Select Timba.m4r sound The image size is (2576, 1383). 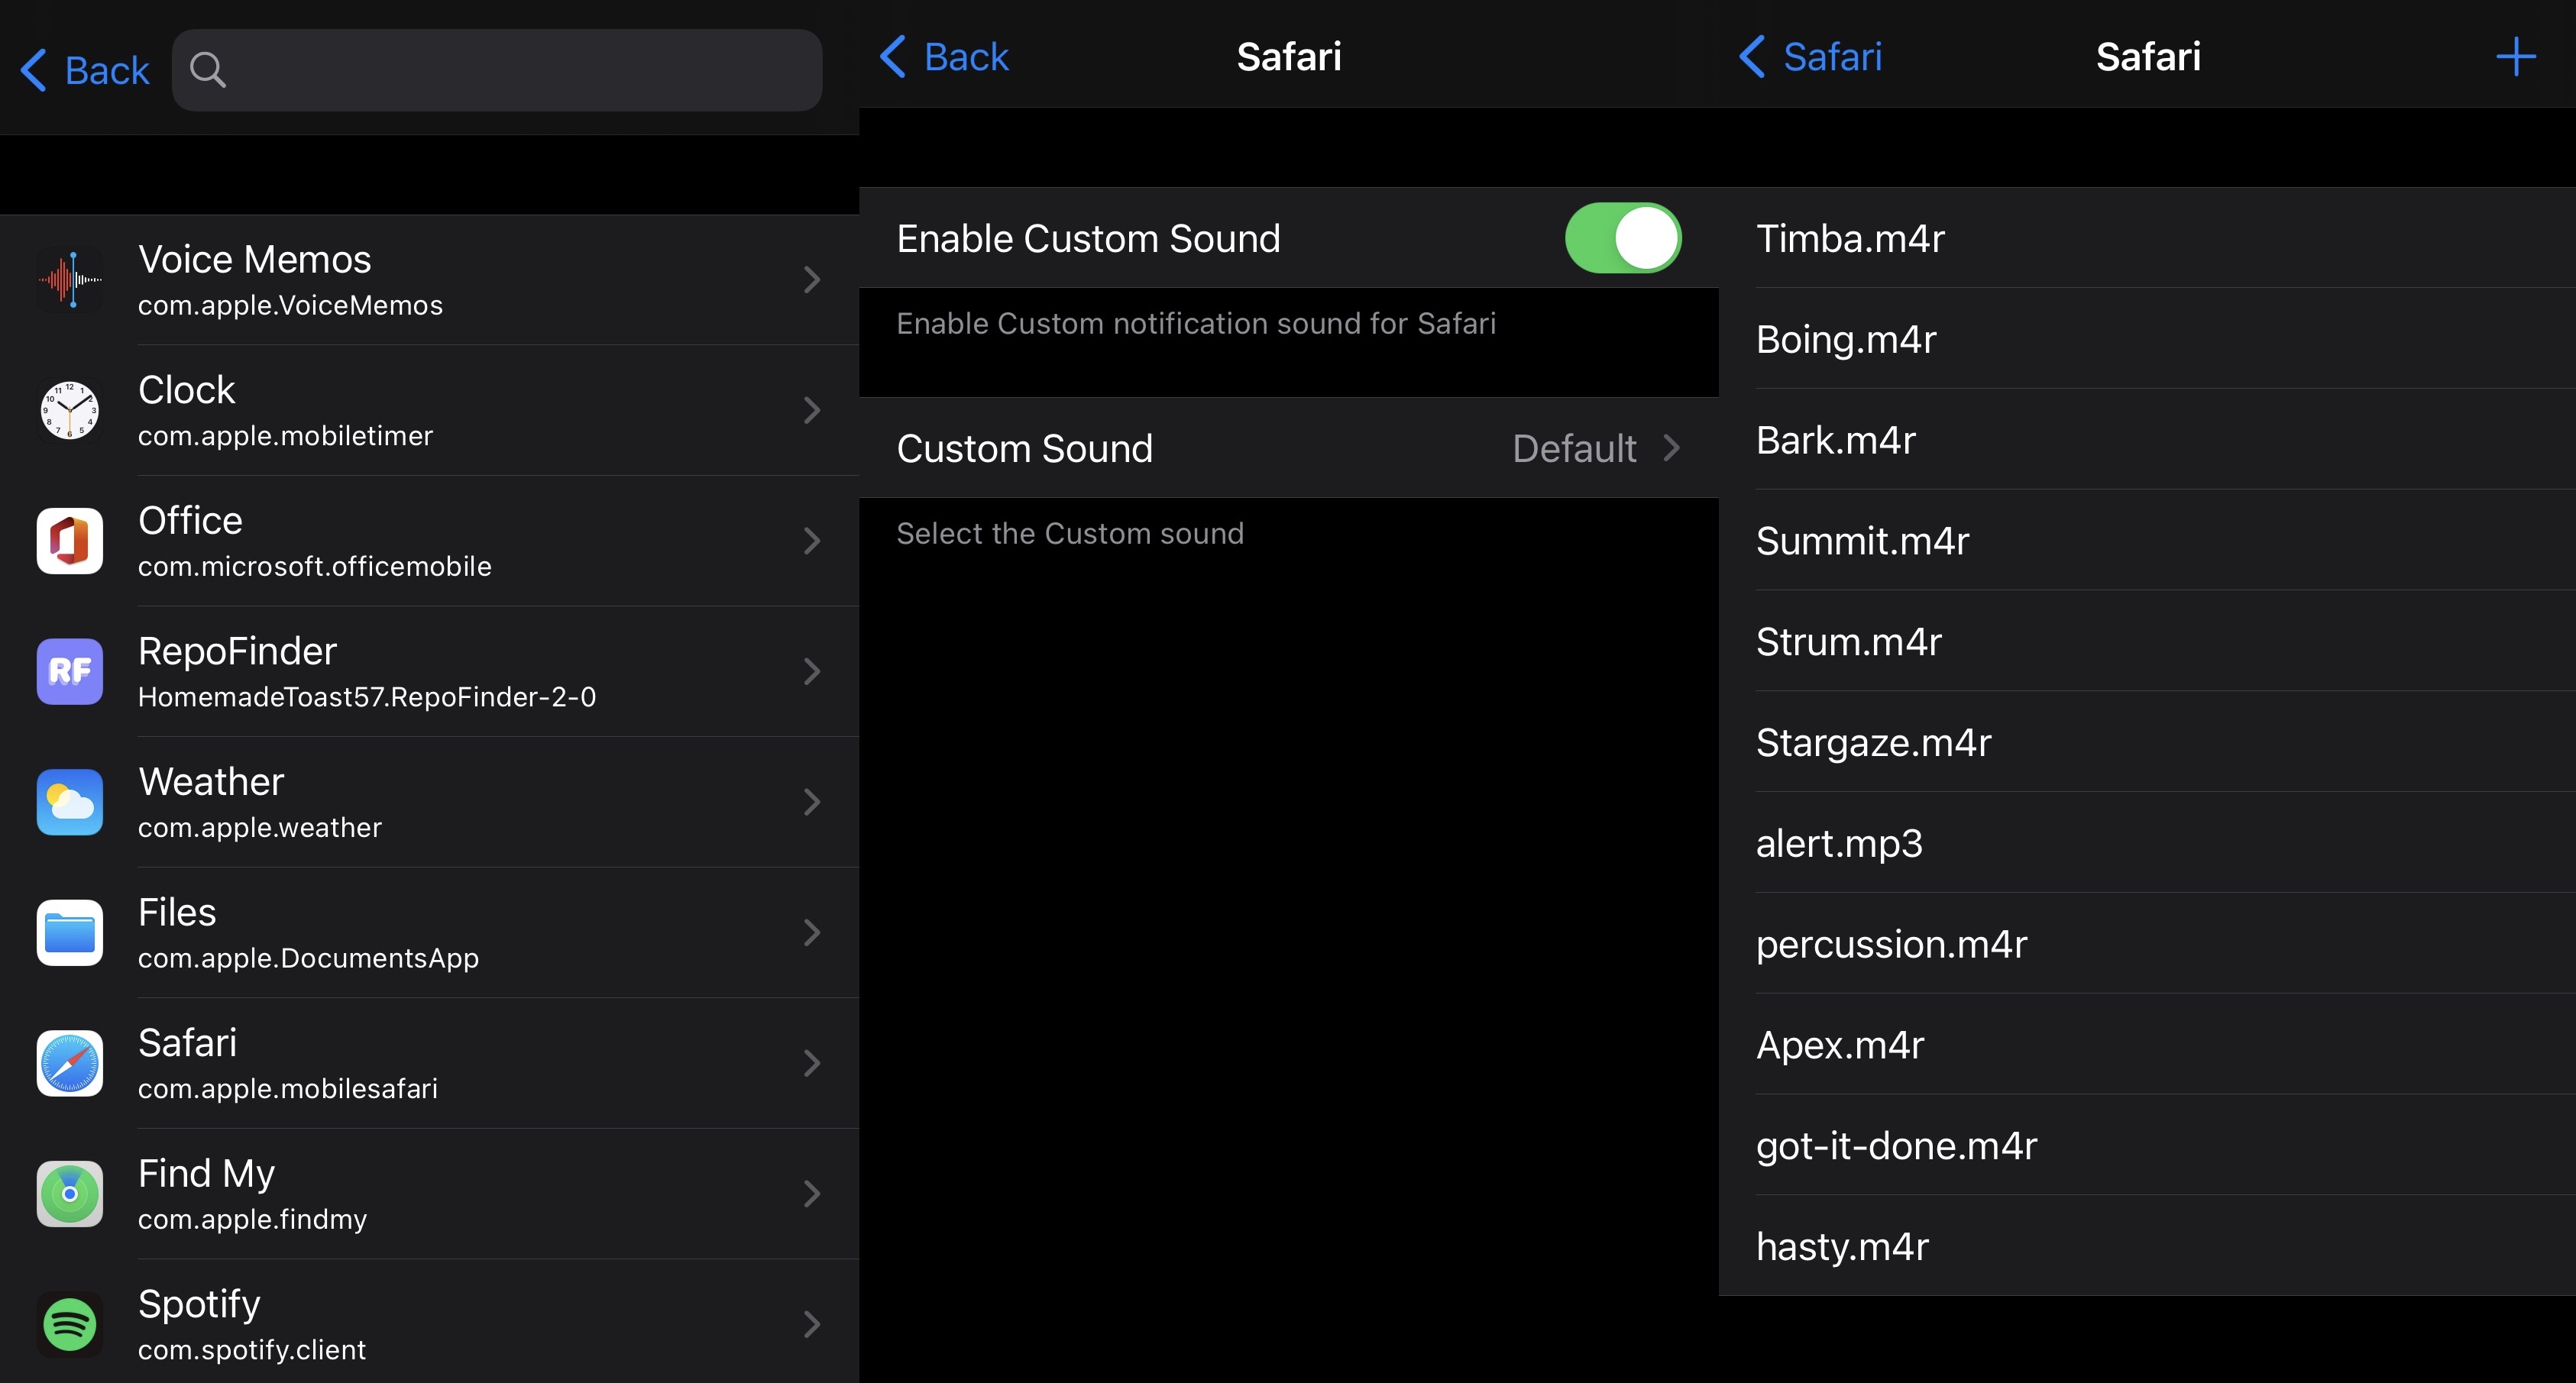point(2147,238)
